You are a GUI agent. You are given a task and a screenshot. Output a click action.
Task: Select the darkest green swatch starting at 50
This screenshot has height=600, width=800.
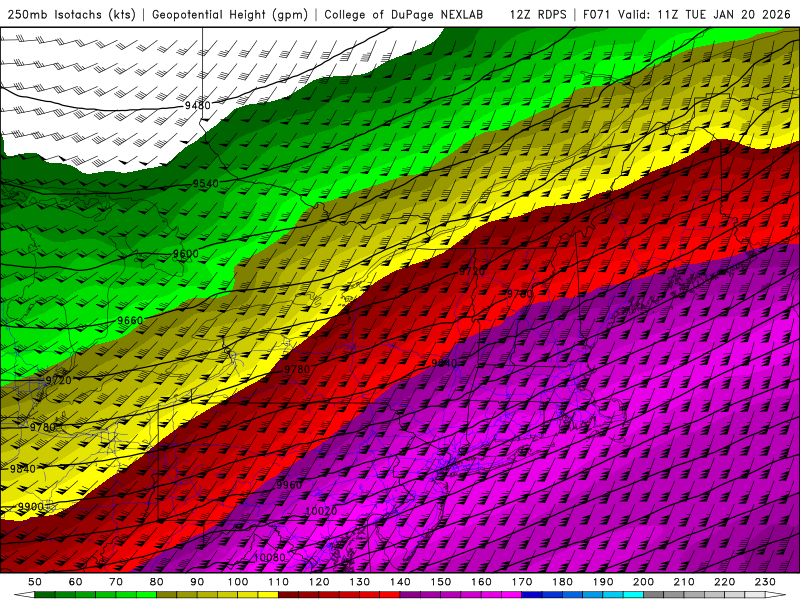click(x=45, y=595)
